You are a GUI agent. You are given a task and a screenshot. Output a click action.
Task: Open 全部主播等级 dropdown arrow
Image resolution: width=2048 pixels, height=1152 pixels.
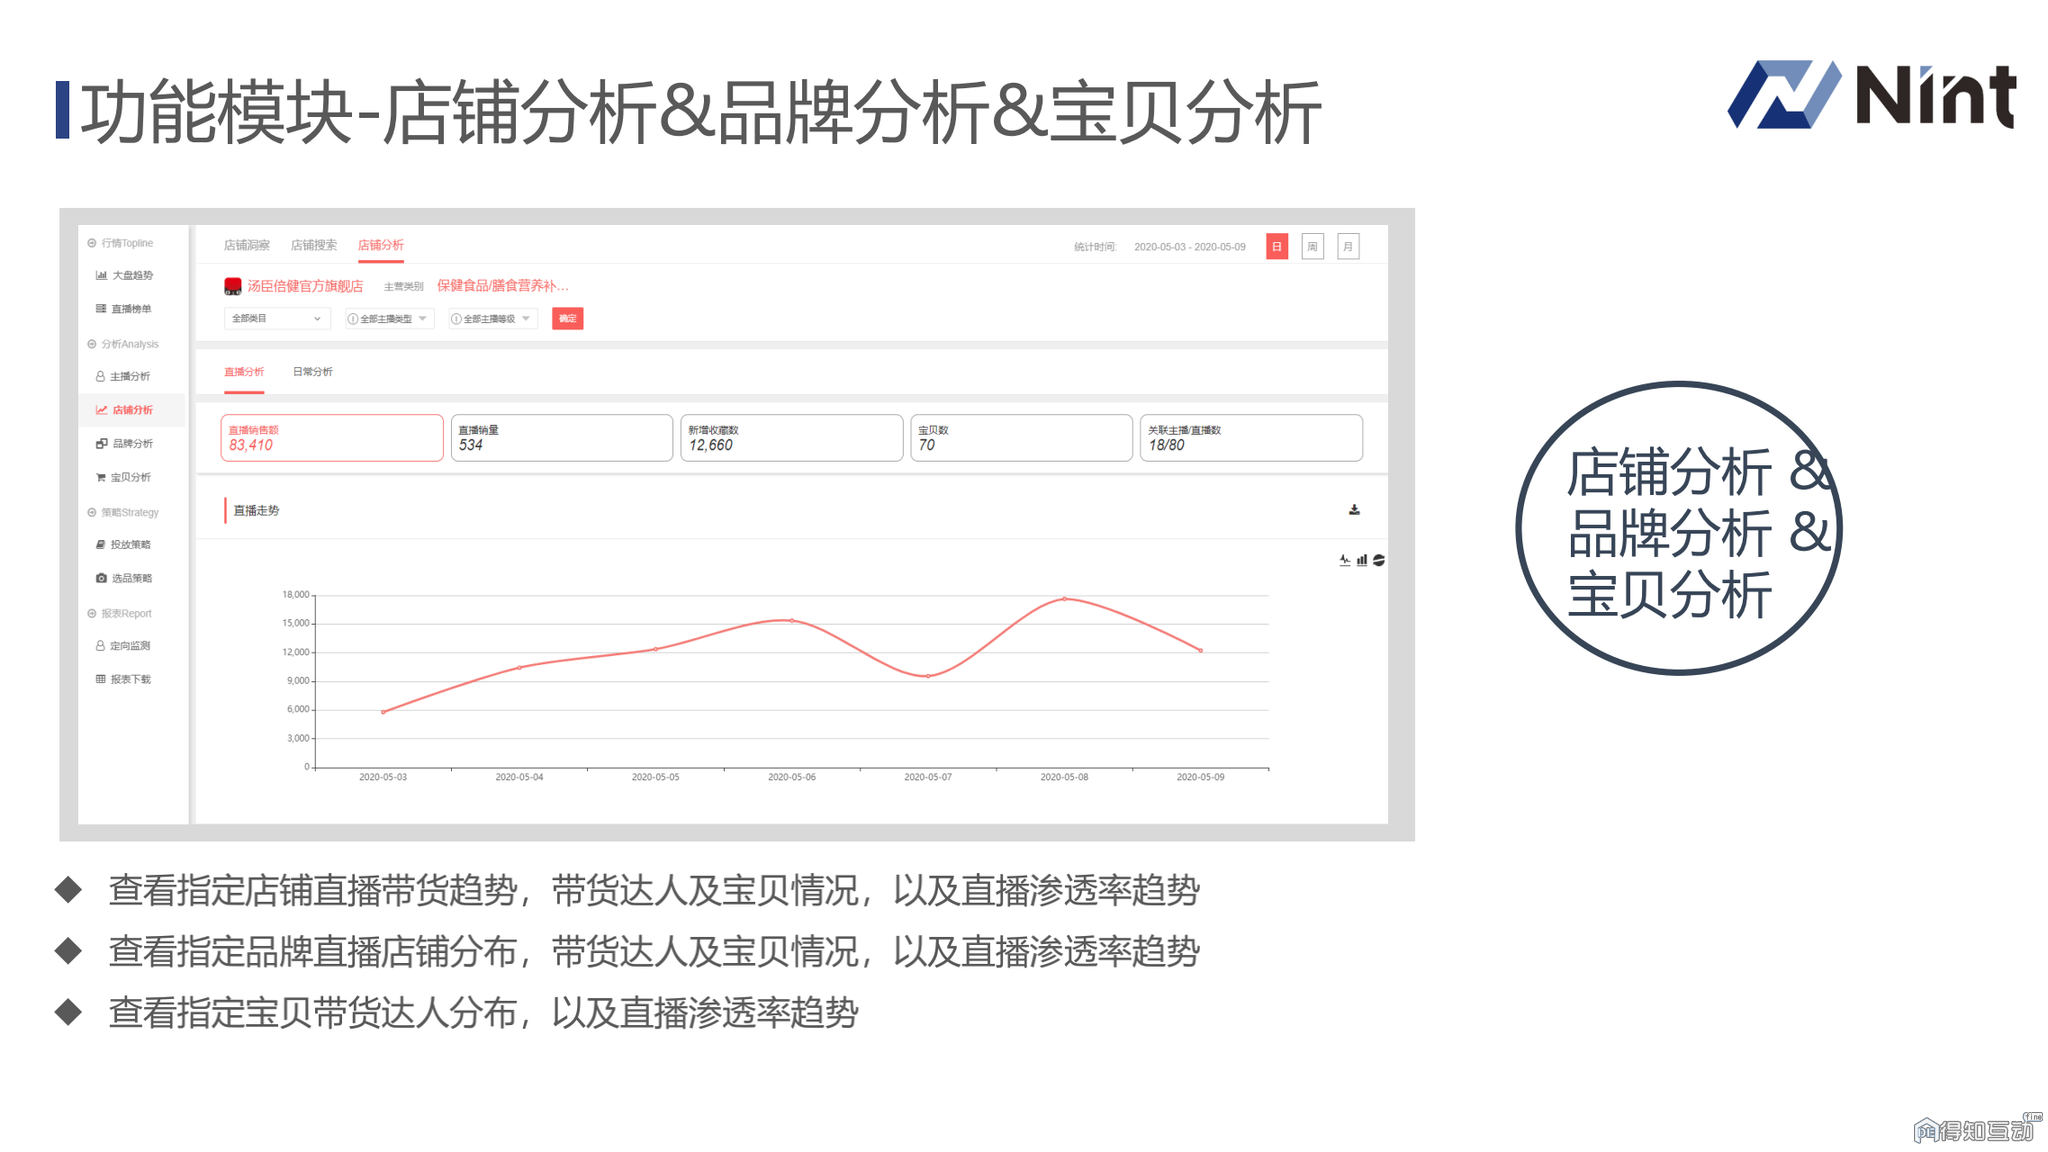click(526, 319)
